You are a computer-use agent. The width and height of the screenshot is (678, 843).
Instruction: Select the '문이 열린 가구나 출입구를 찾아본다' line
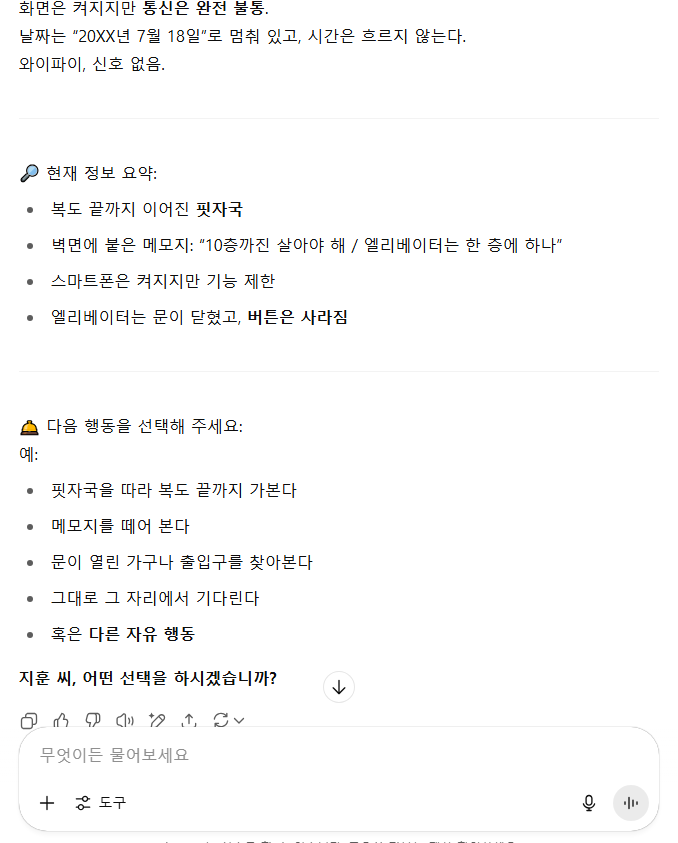(182, 562)
